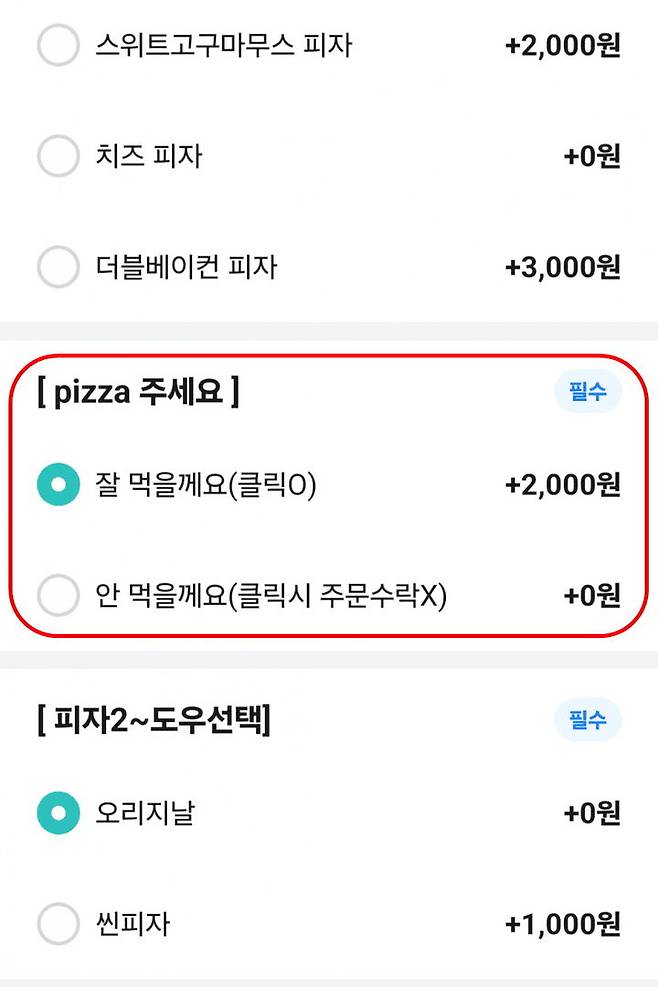Tap the +0원 price beside 치즈 피자
The image size is (658, 987).
(592, 155)
